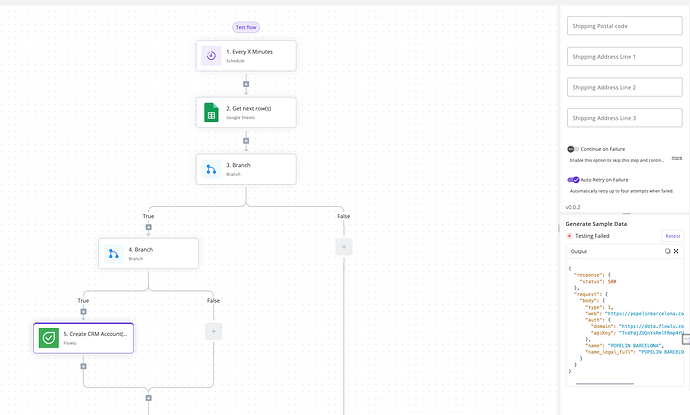This screenshot has width=690, height=415.
Task: Click the Google Sheets icon in step 2
Action: (x=211, y=112)
